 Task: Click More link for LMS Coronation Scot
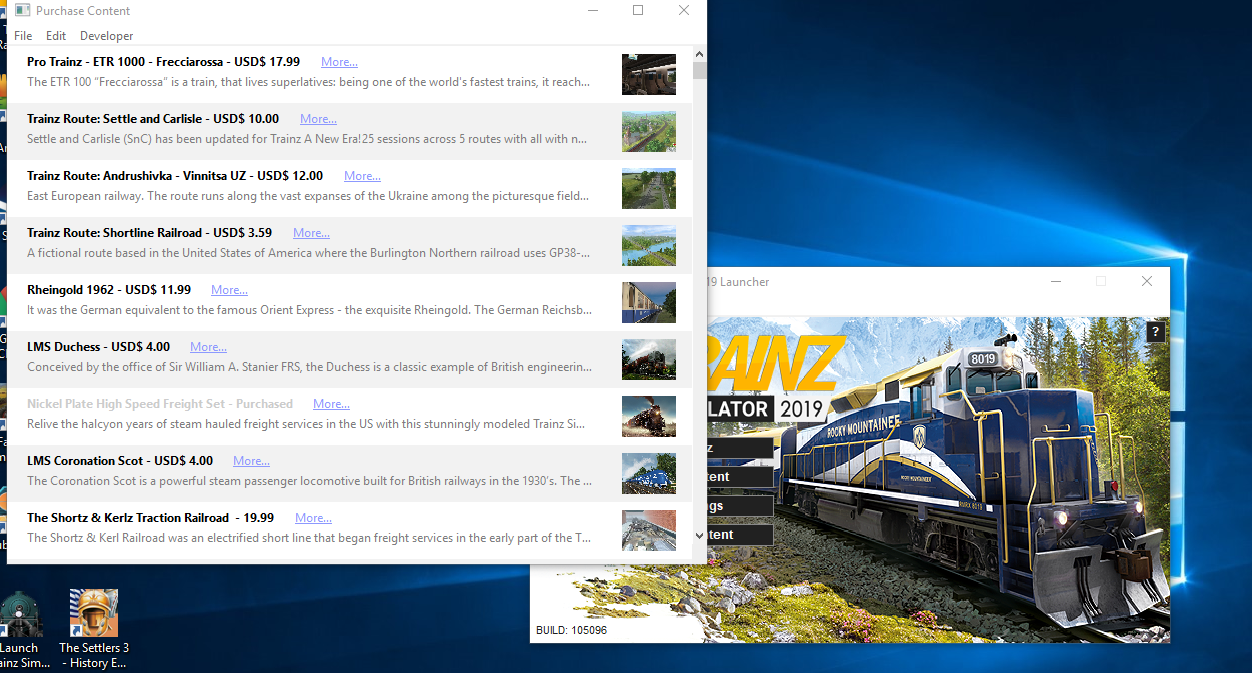tap(251, 461)
